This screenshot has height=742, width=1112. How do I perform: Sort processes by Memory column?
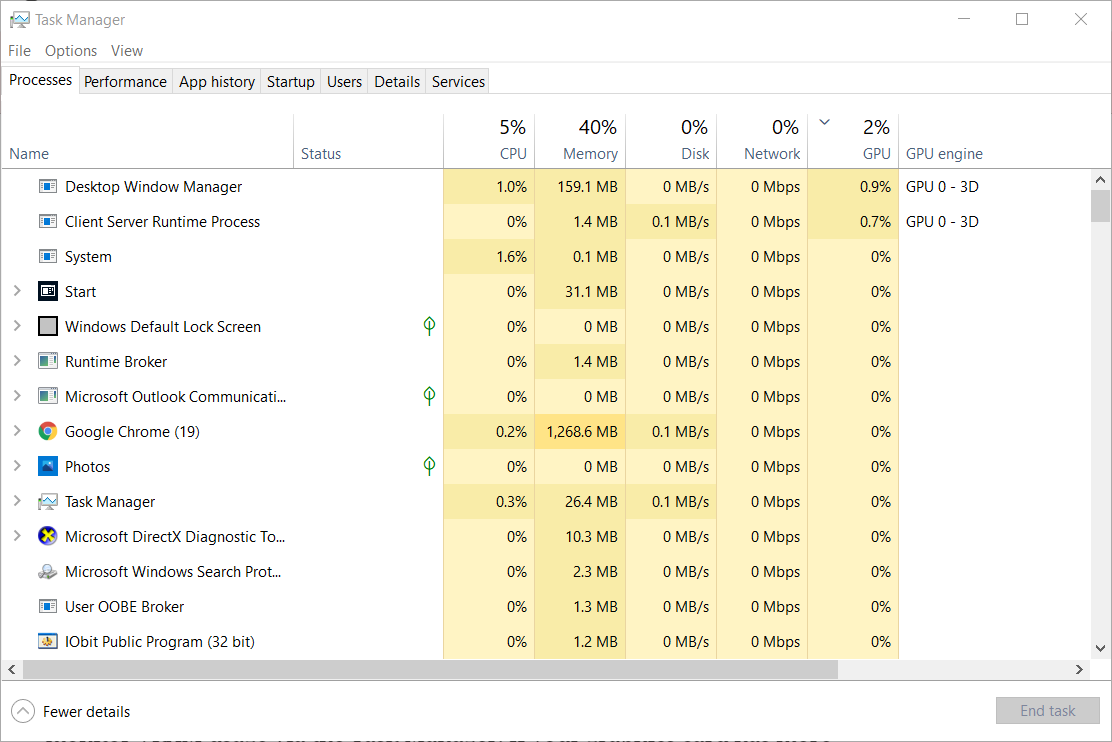point(580,141)
